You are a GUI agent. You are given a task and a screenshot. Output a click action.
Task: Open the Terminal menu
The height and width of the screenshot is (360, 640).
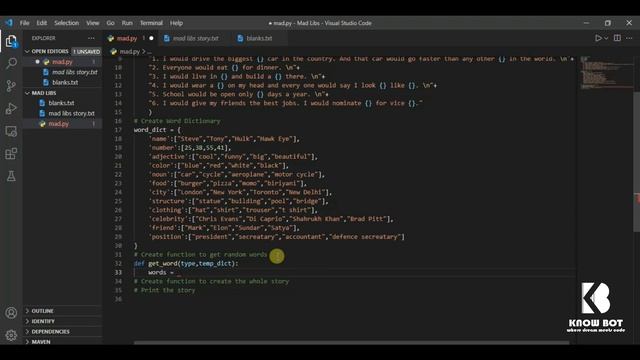pyautogui.click(x=151, y=23)
